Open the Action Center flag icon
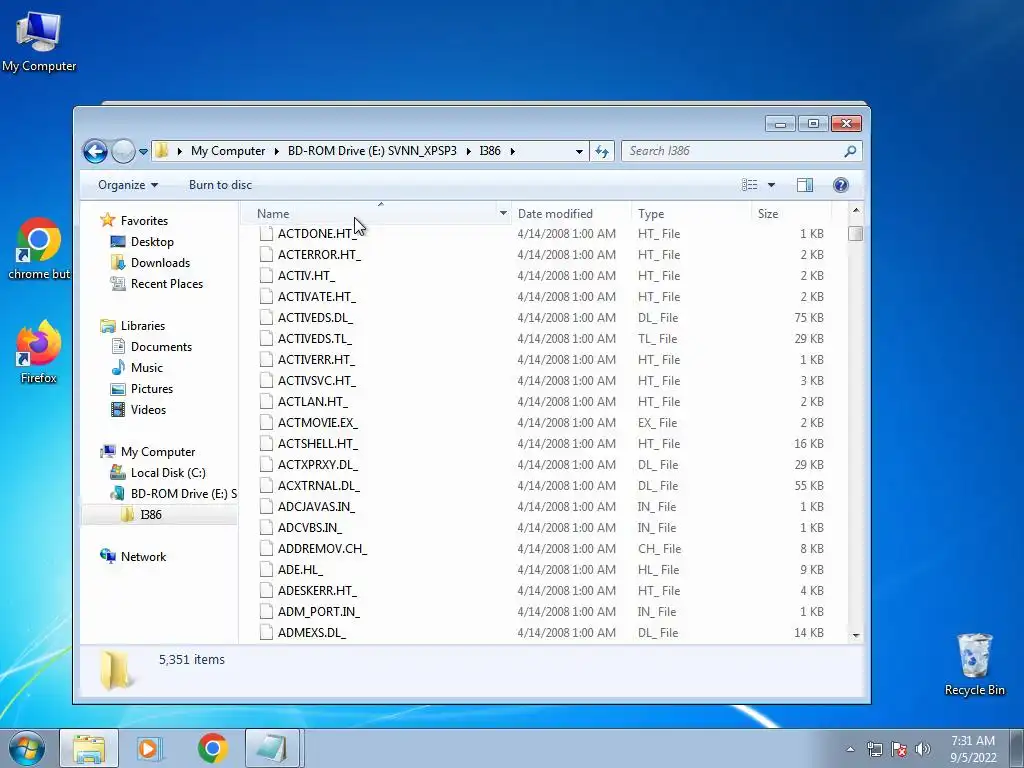This screenshot has height=768, width=1024. (899, 749)
